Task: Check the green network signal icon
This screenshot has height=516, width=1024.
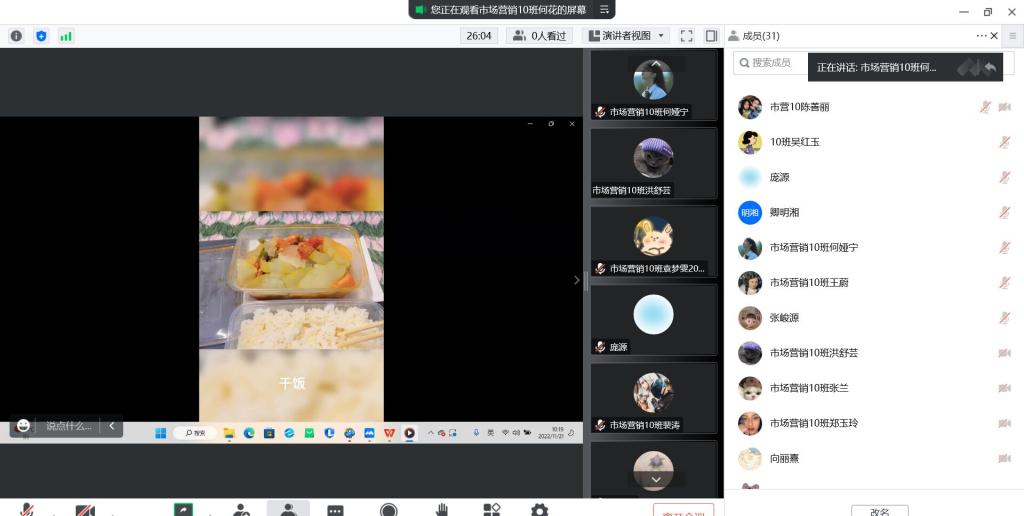Action: point(66,36)
